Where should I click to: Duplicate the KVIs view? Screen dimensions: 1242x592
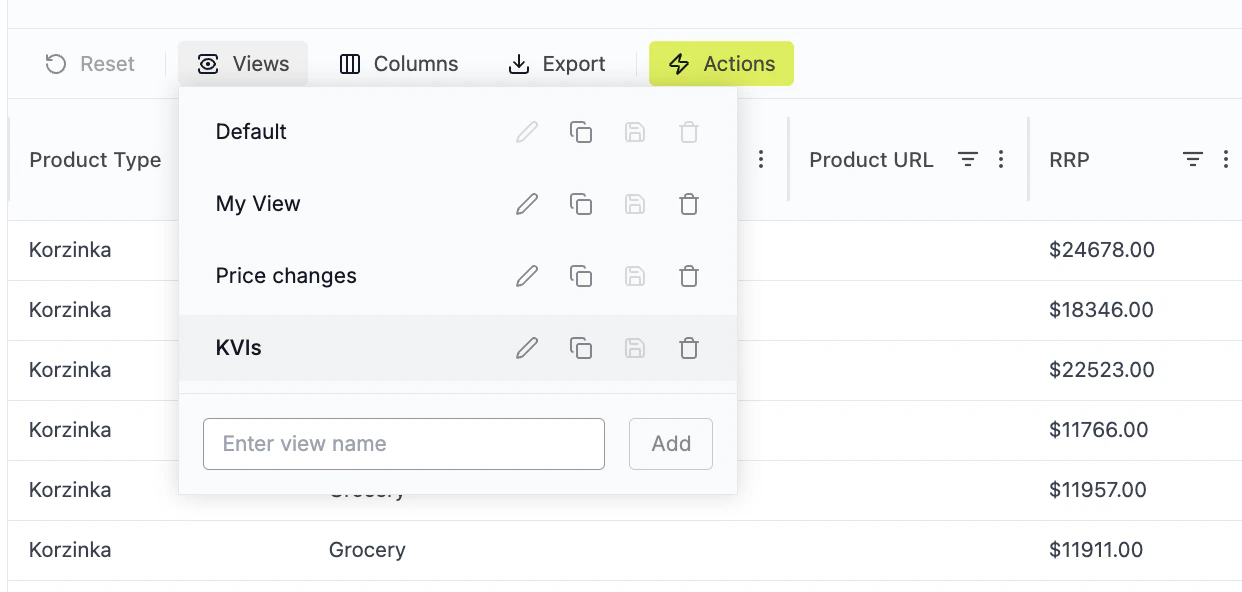pos(581,348)
